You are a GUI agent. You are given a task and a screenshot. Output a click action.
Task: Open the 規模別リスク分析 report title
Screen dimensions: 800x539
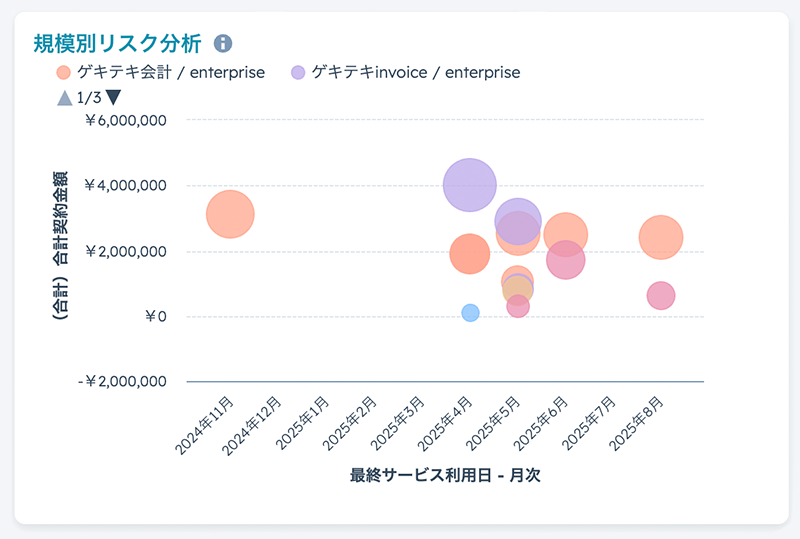(x=117, y=43)
